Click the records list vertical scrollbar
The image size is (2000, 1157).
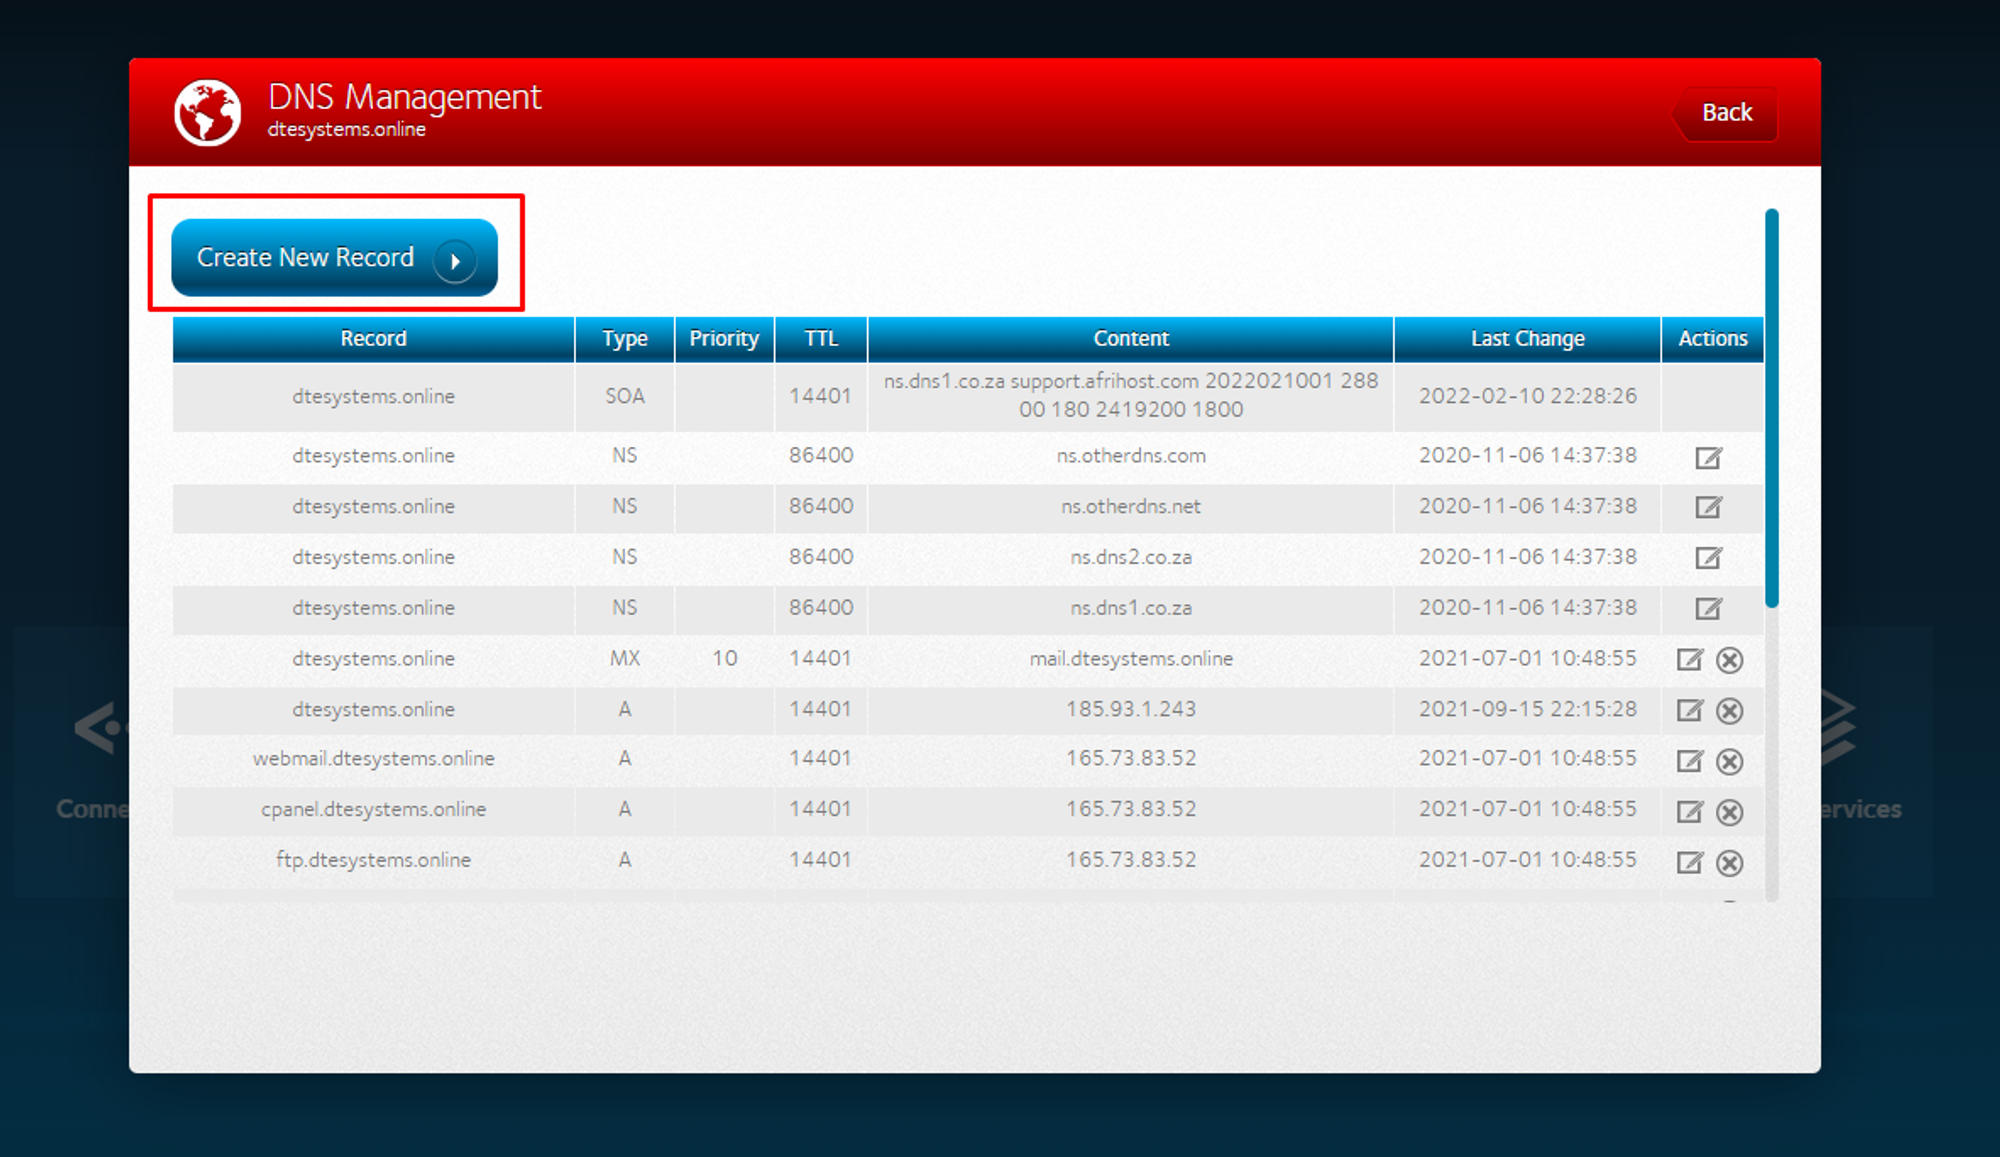coord(1771,408)
